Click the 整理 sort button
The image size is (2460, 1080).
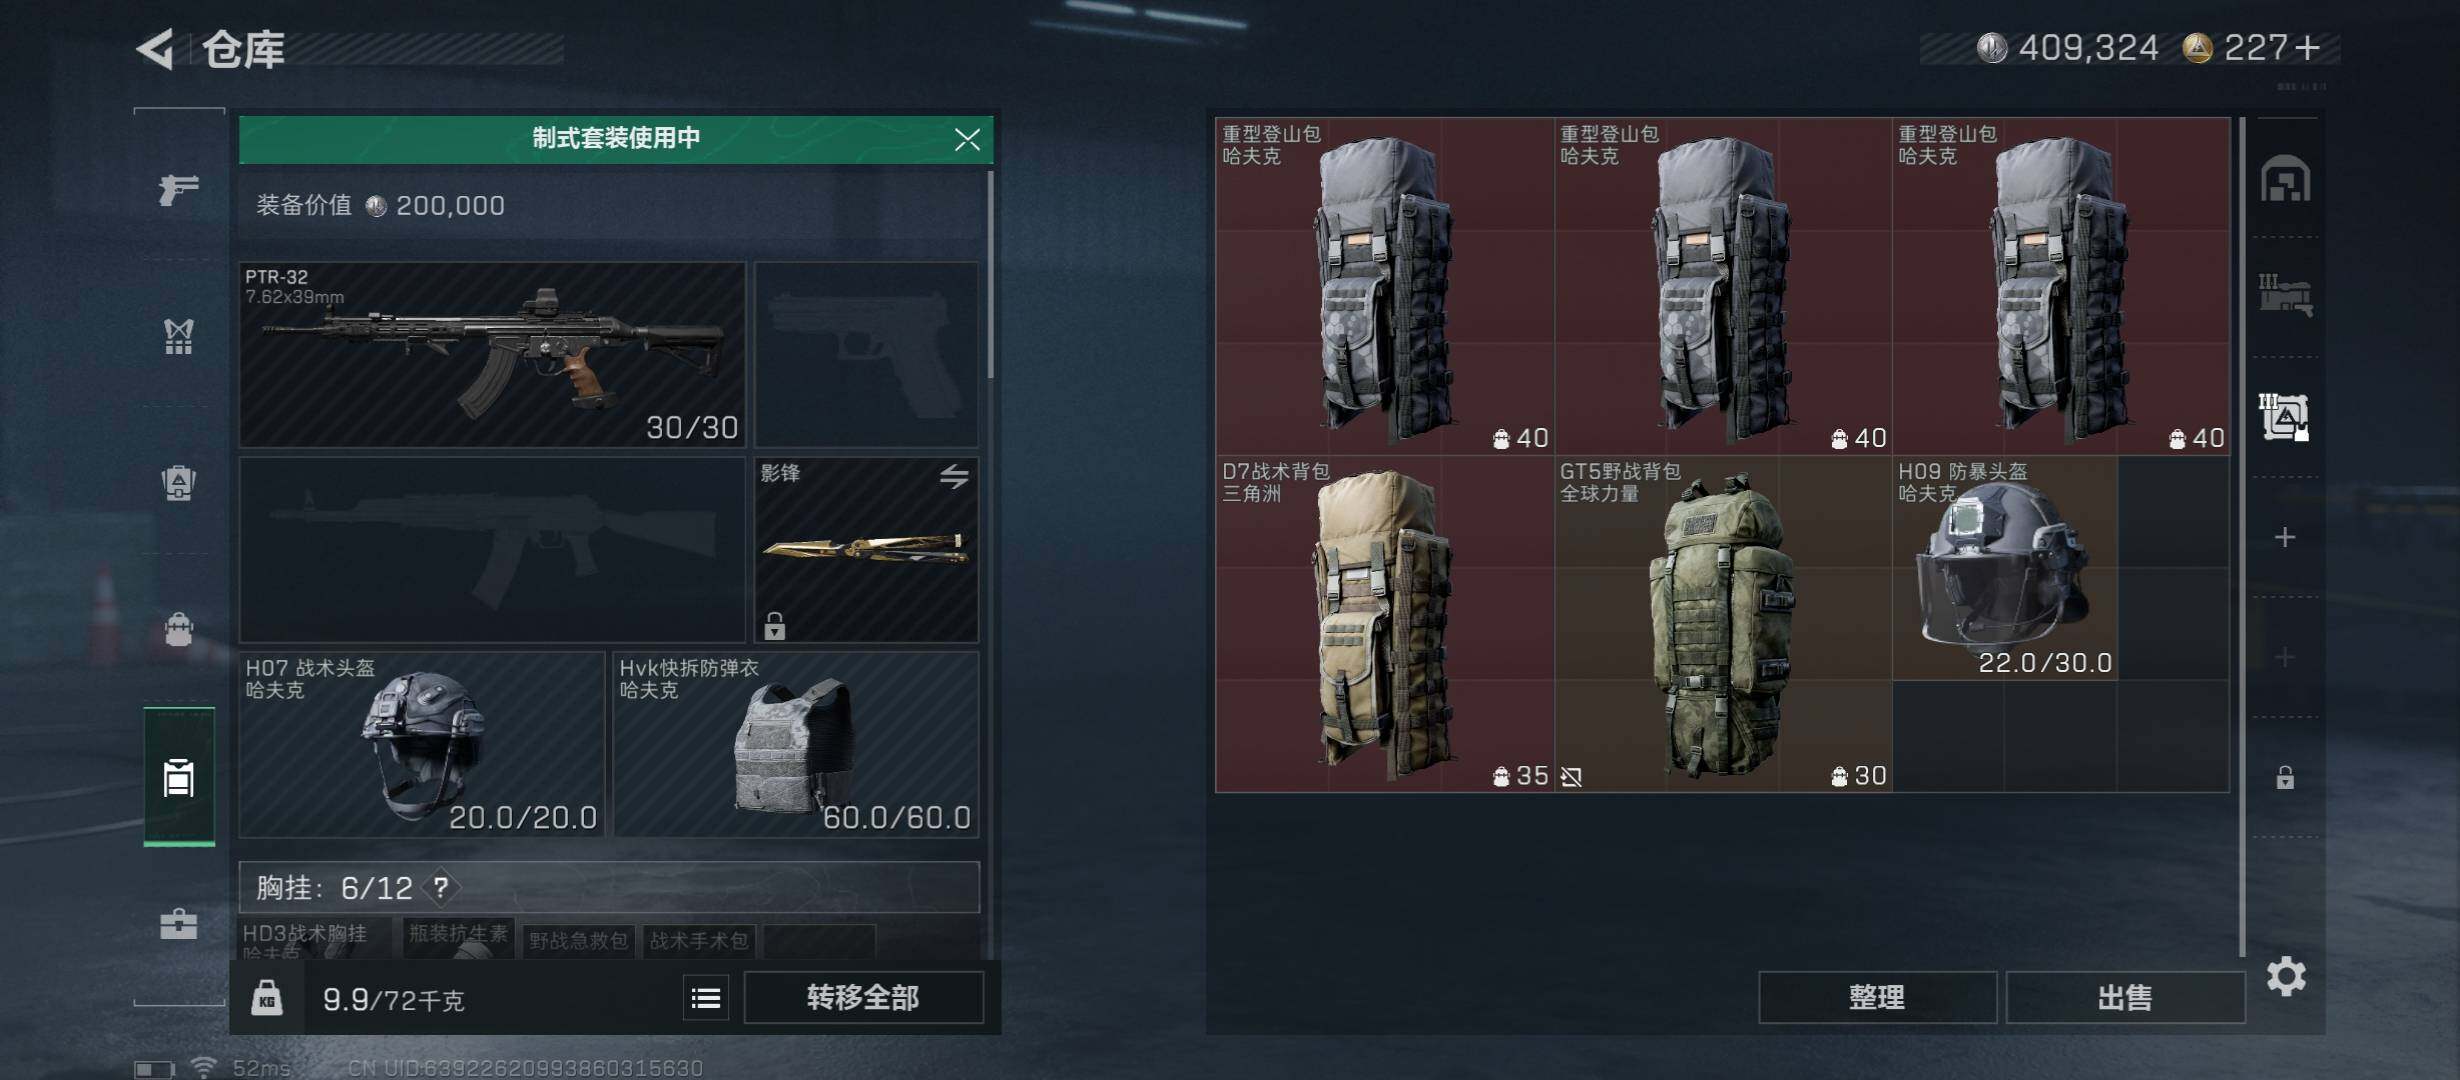(1877, 998)
